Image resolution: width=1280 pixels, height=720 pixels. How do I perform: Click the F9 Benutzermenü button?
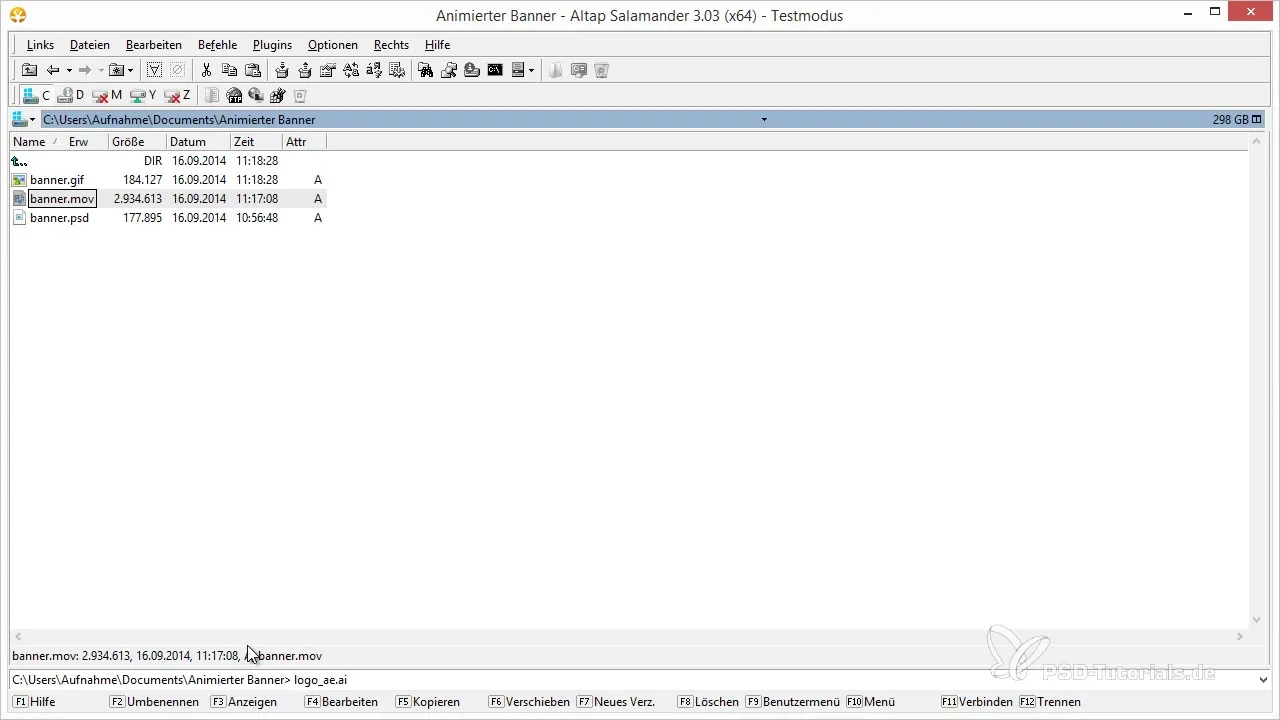(x=793, y=702)
